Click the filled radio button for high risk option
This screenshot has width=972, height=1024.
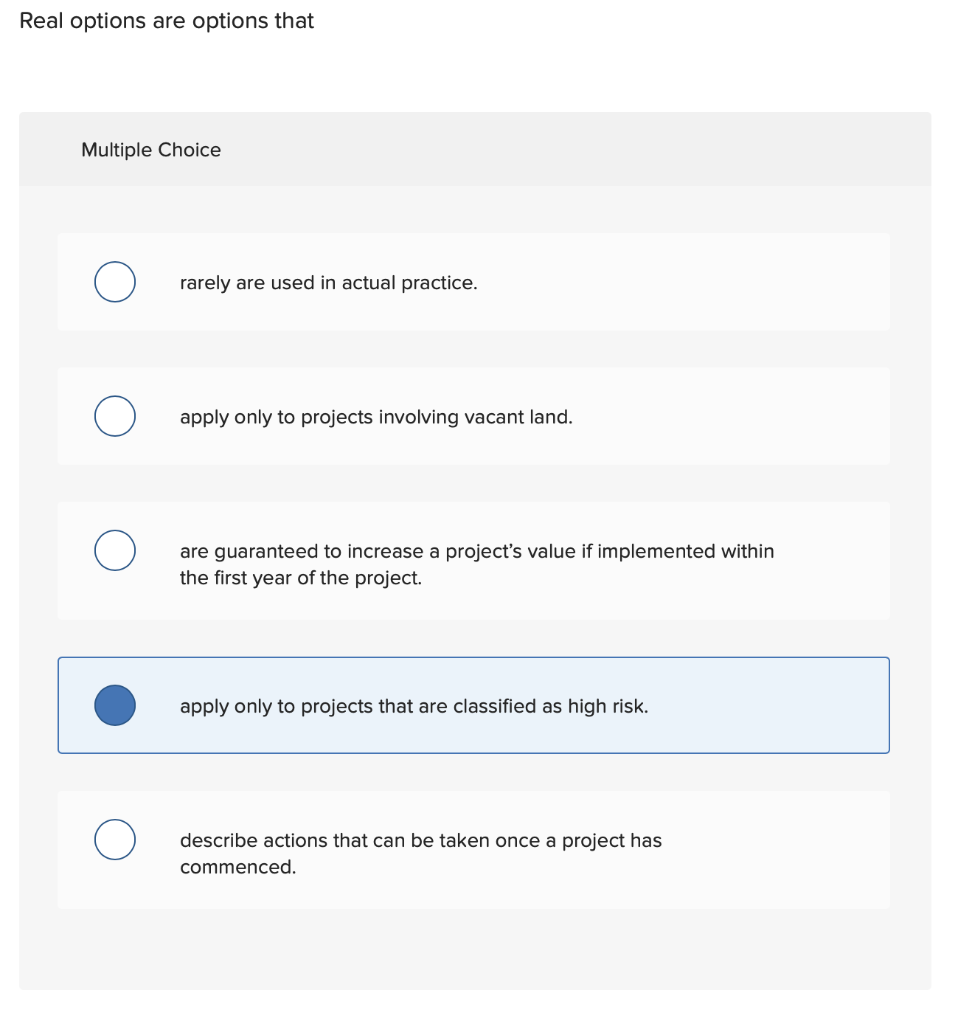[x=114, y=705]
